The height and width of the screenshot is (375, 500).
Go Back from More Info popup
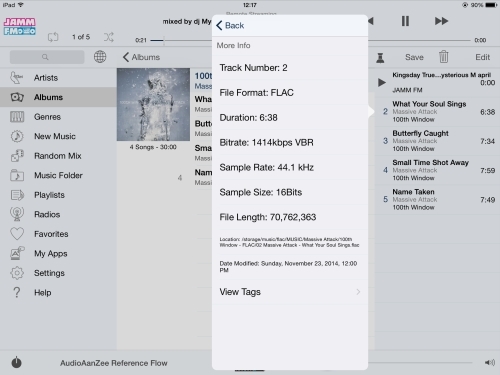click(230, 26)
